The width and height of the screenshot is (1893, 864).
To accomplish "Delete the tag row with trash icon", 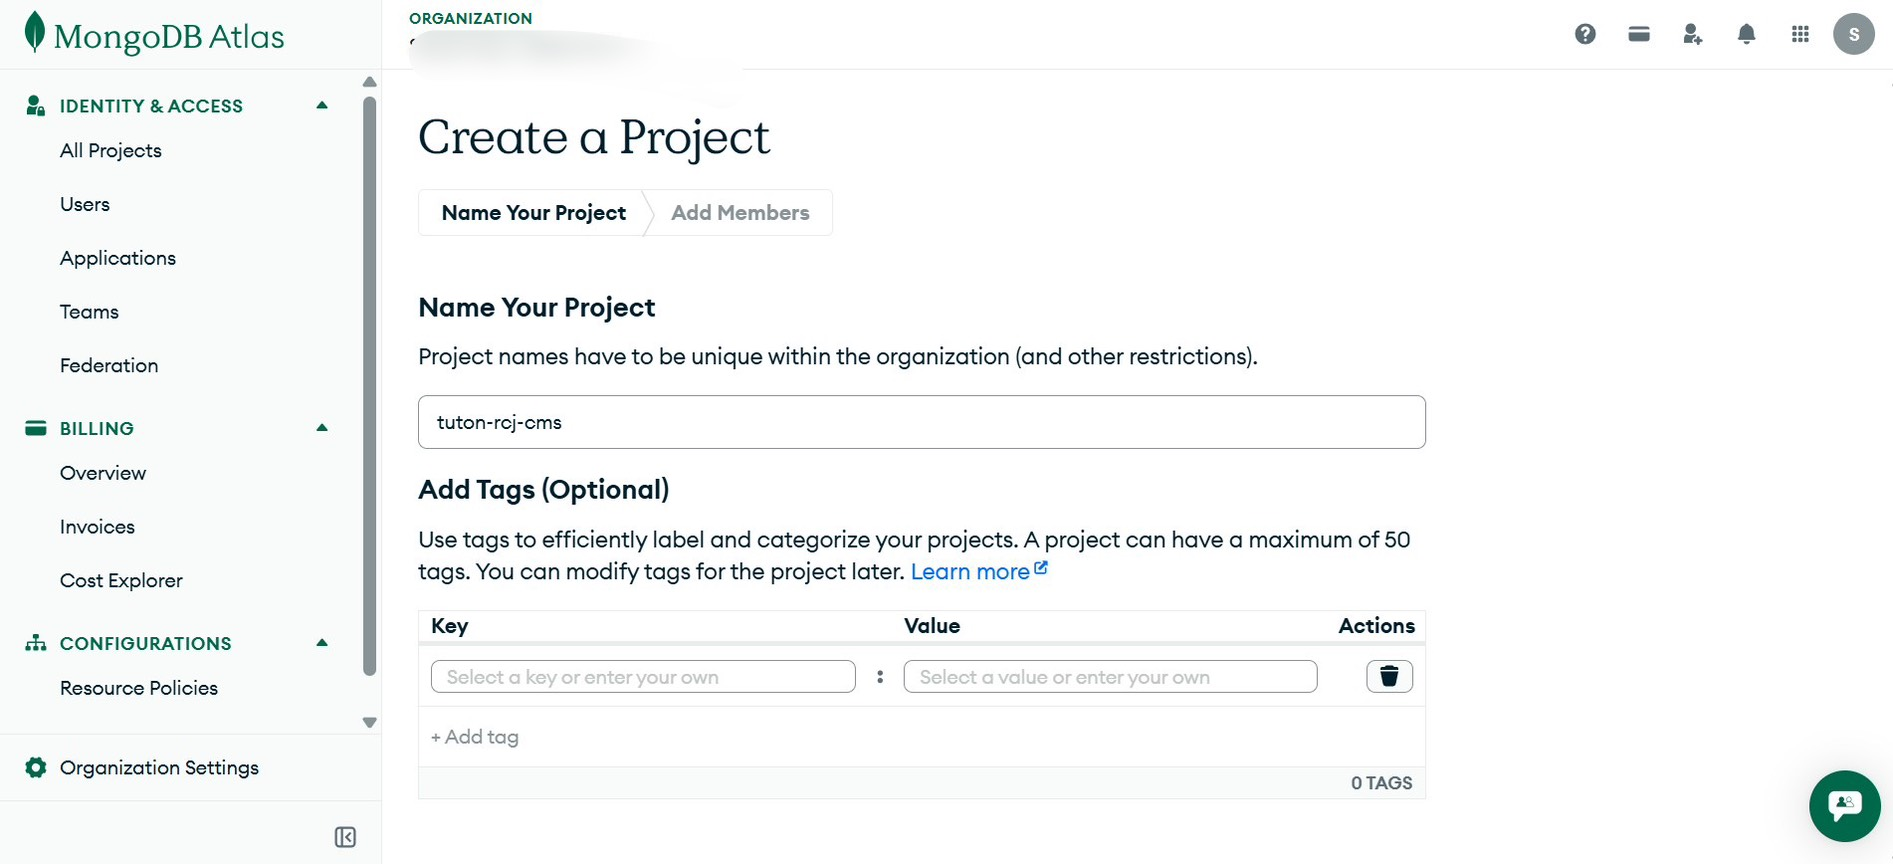I will pyautogui.click(x=1389, y=677).
